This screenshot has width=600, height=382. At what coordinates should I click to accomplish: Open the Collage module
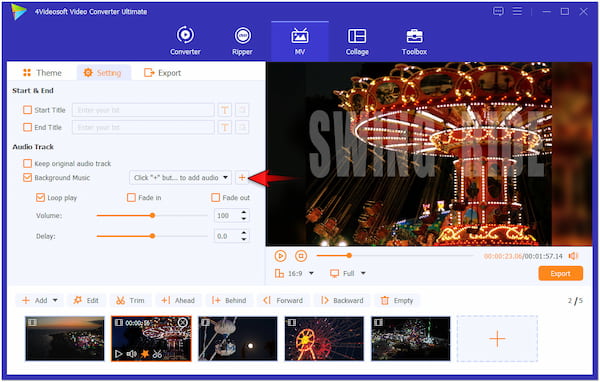pyautogui.click(x=357, y=41)
